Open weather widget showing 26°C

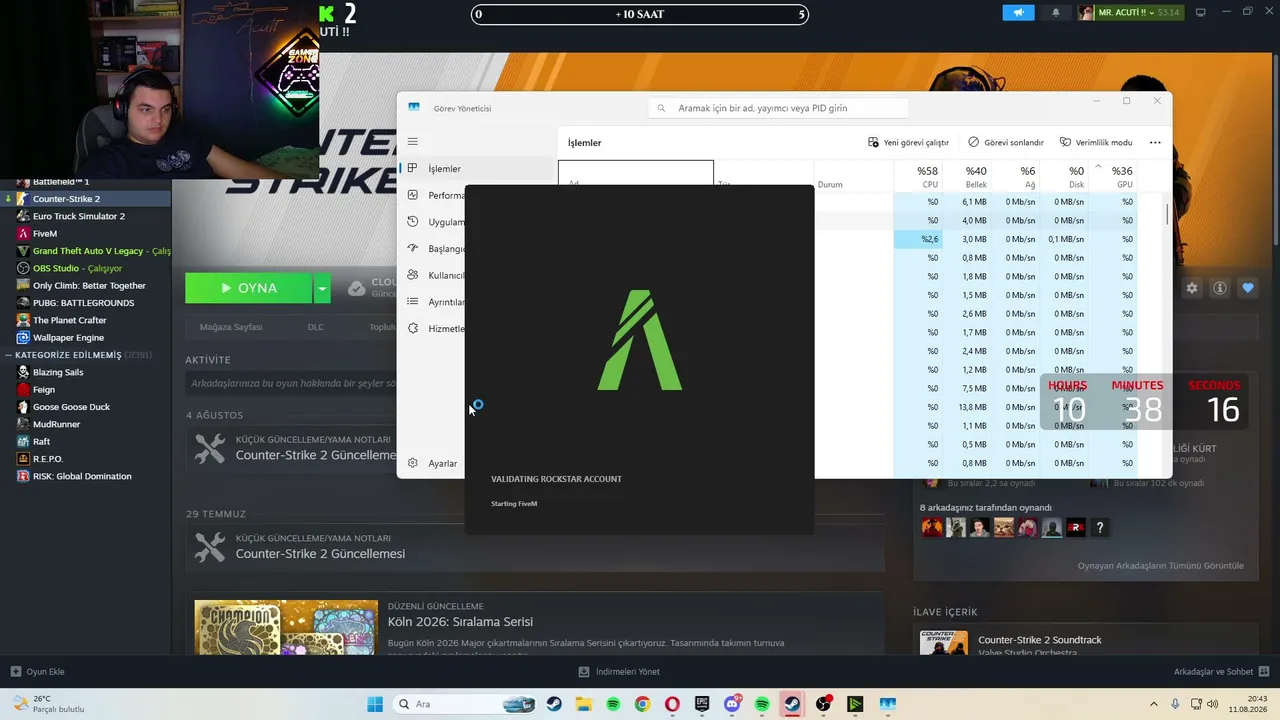coord(46,704)
